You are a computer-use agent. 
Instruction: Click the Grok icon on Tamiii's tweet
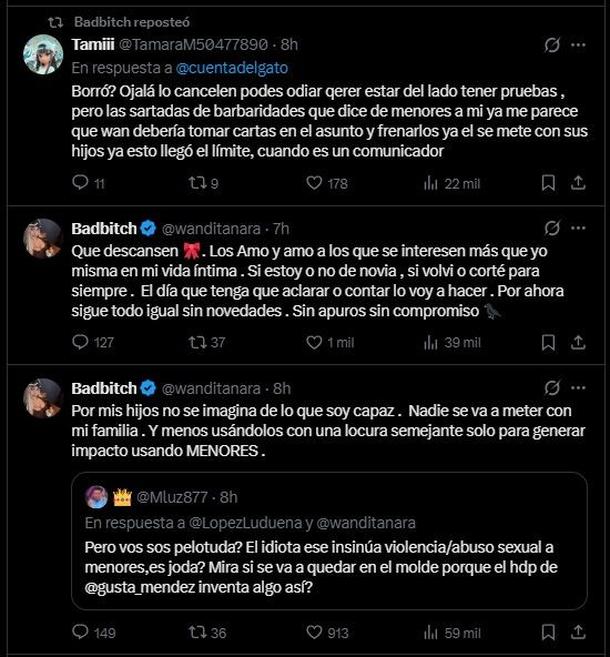point(551,45)
